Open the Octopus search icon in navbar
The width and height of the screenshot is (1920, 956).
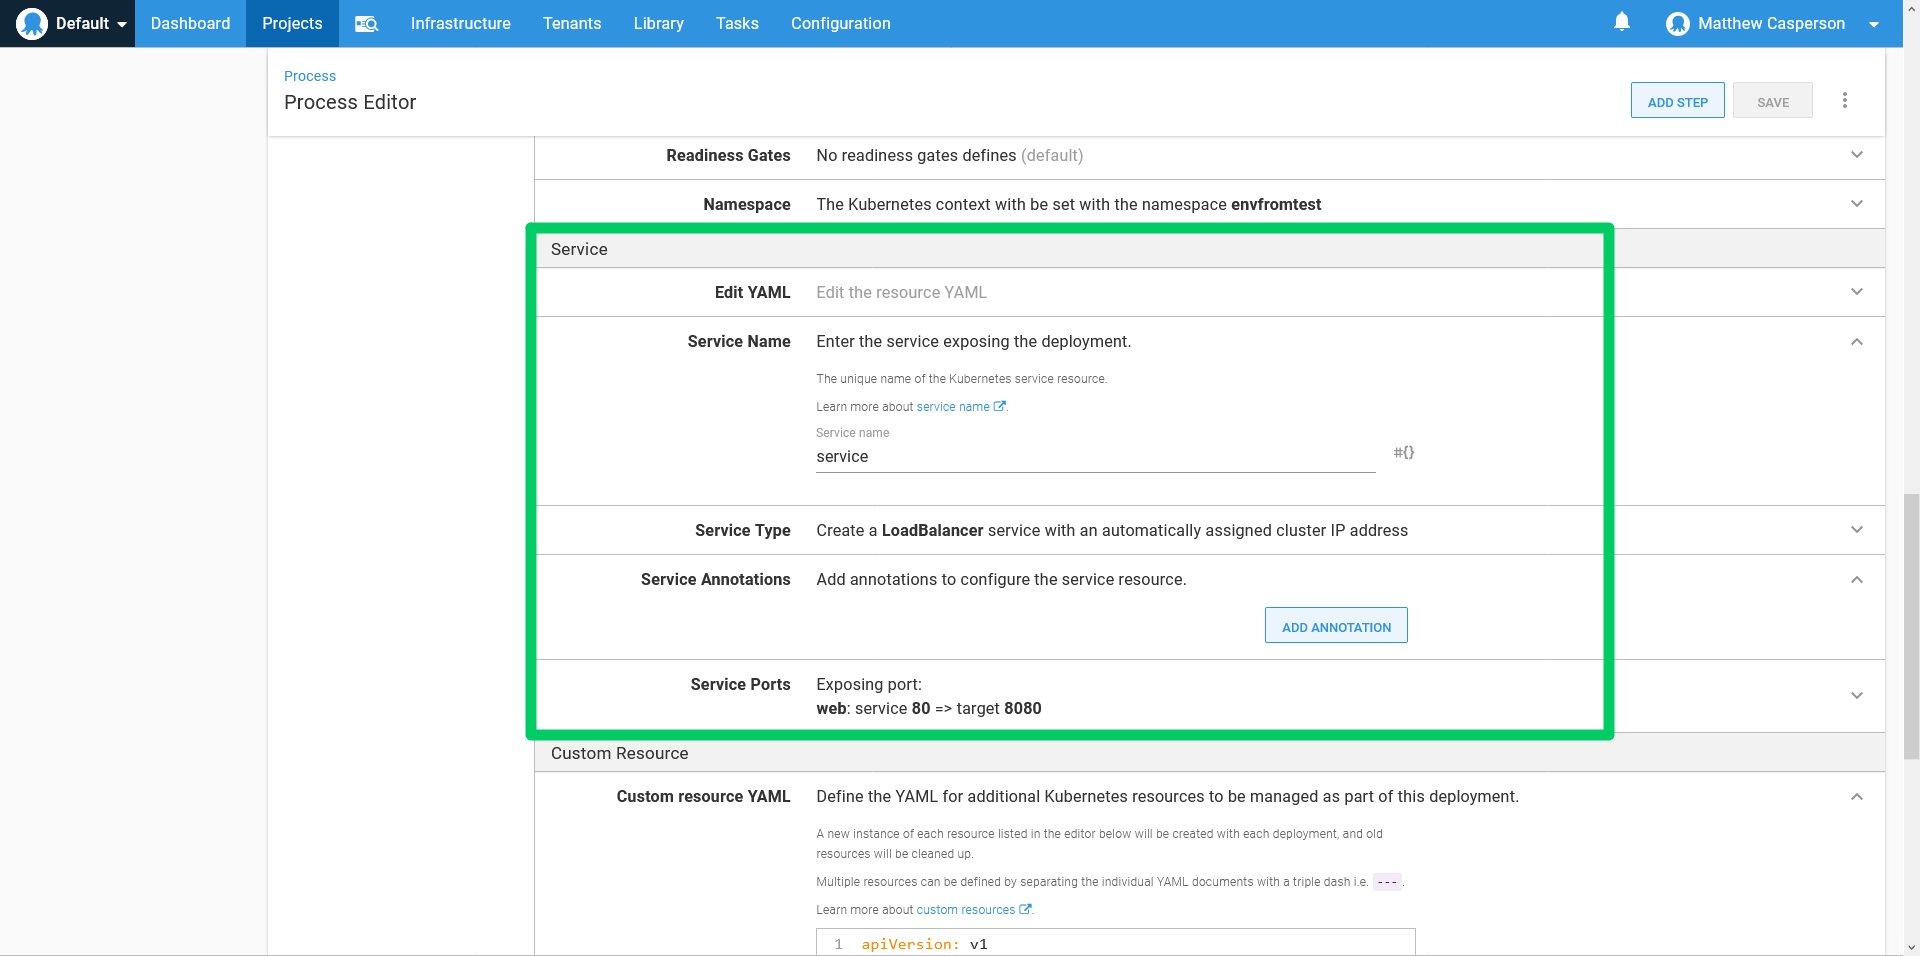(366, 23)
